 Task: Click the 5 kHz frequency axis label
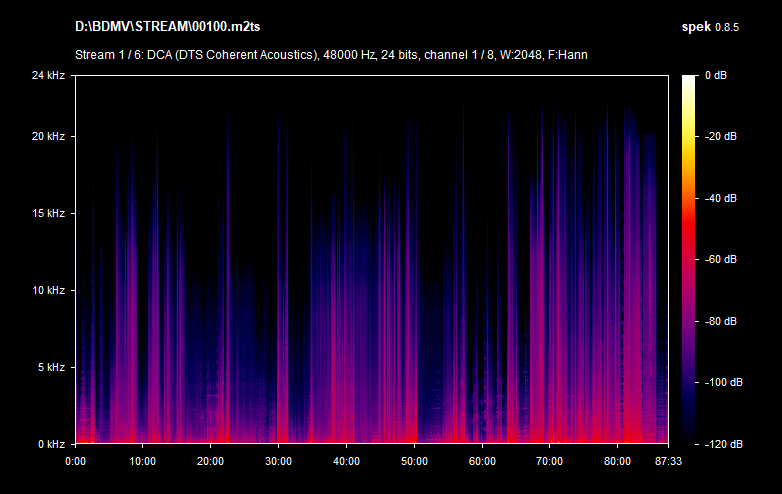point(49,367)
